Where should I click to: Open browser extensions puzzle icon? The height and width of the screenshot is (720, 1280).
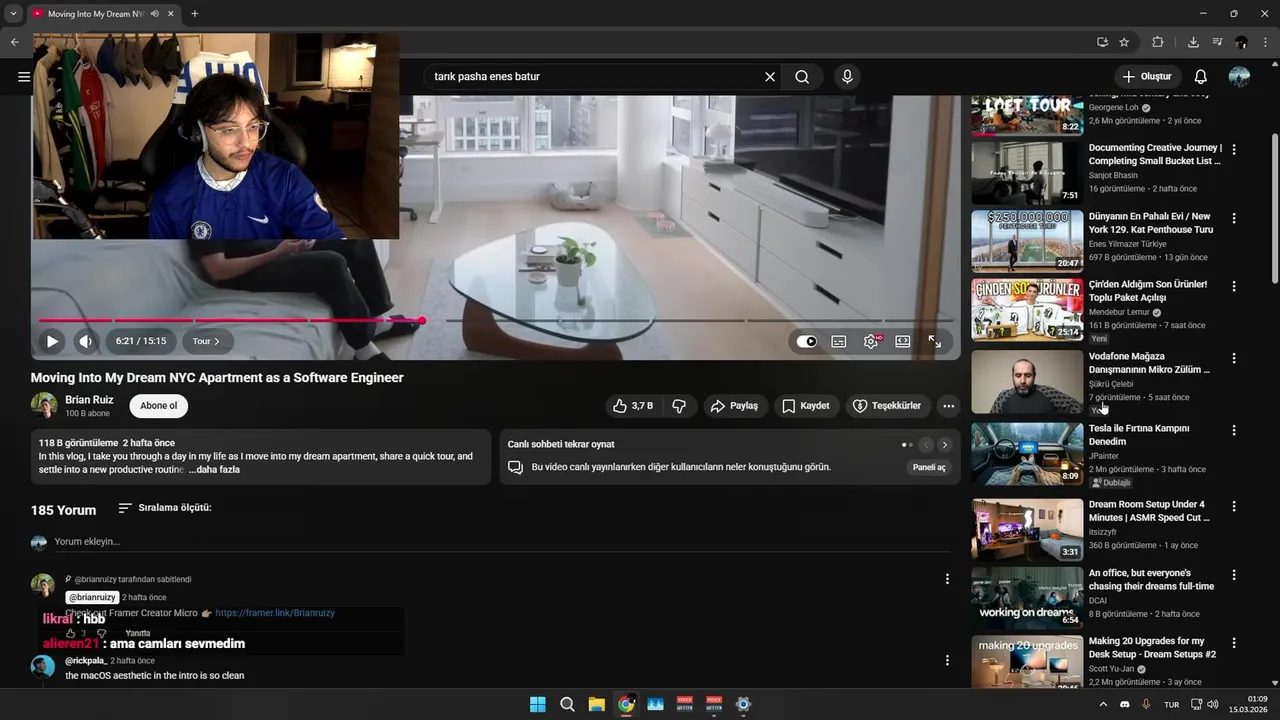[1158, 42]
